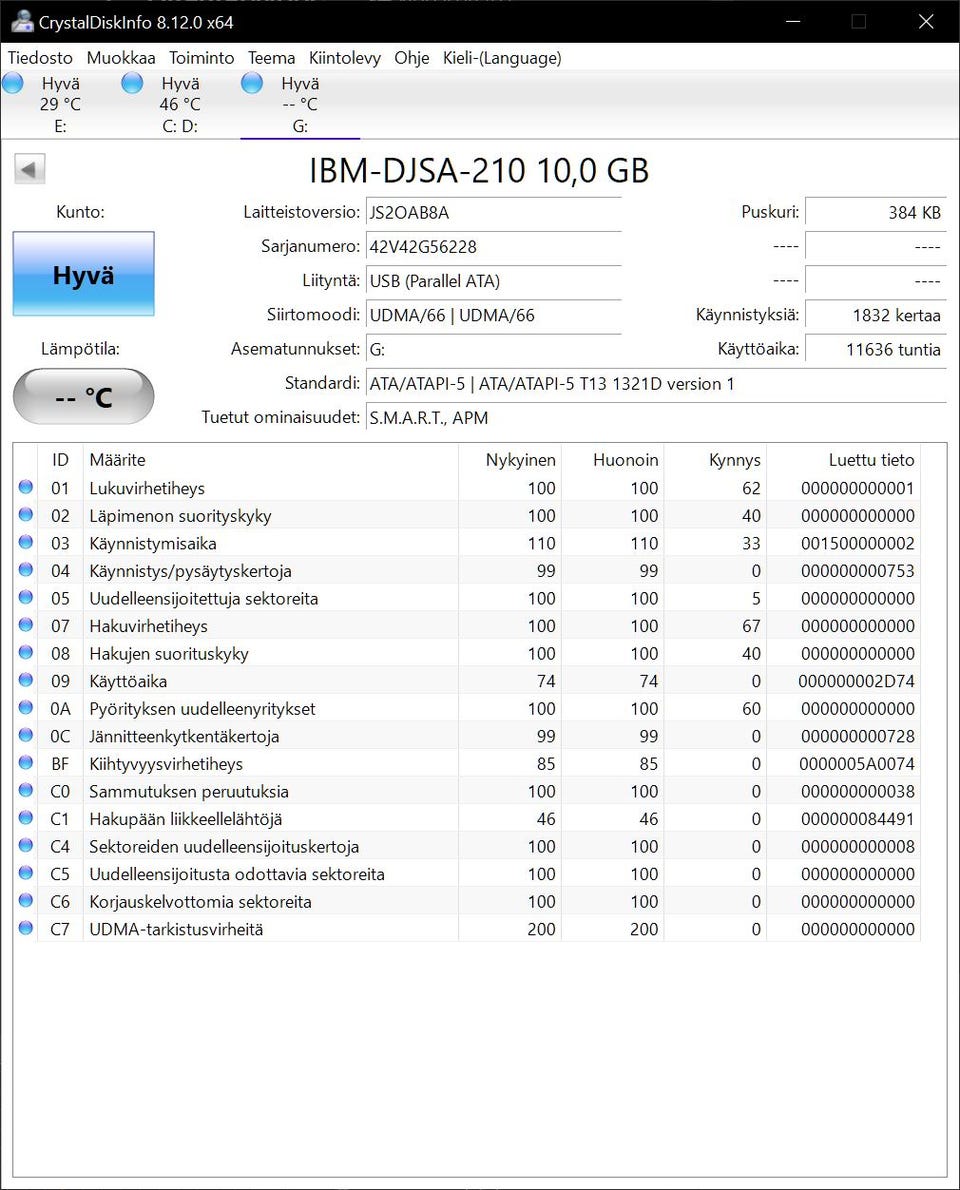The image size is (960, 1190).
Task: Click status orb for Käynnistymisaika row
Action: pos(26,542)
